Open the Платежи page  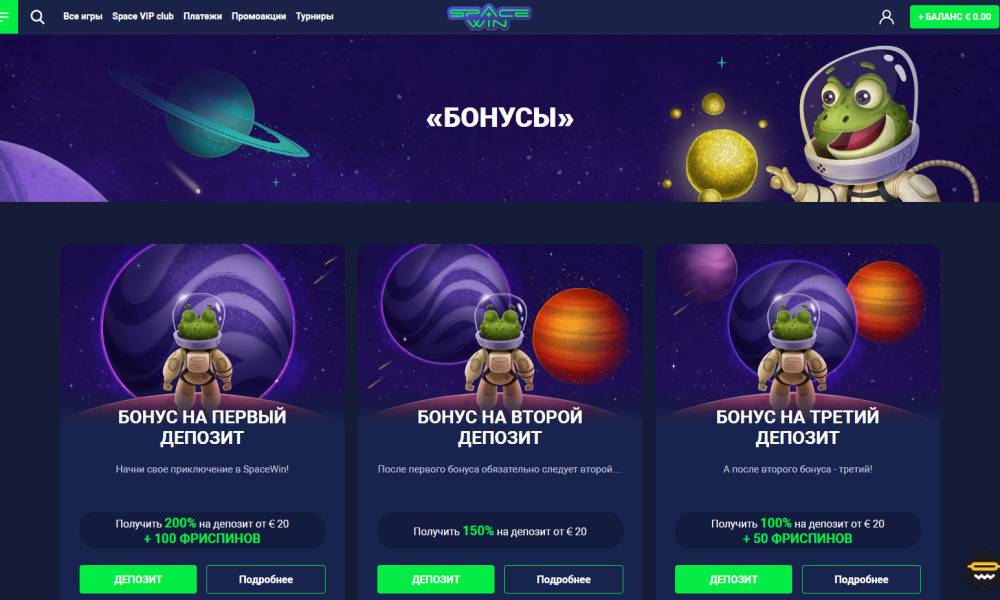tap(203, 17)
